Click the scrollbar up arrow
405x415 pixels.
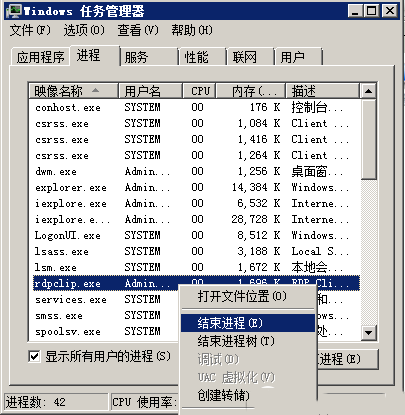tap(368, 91)
